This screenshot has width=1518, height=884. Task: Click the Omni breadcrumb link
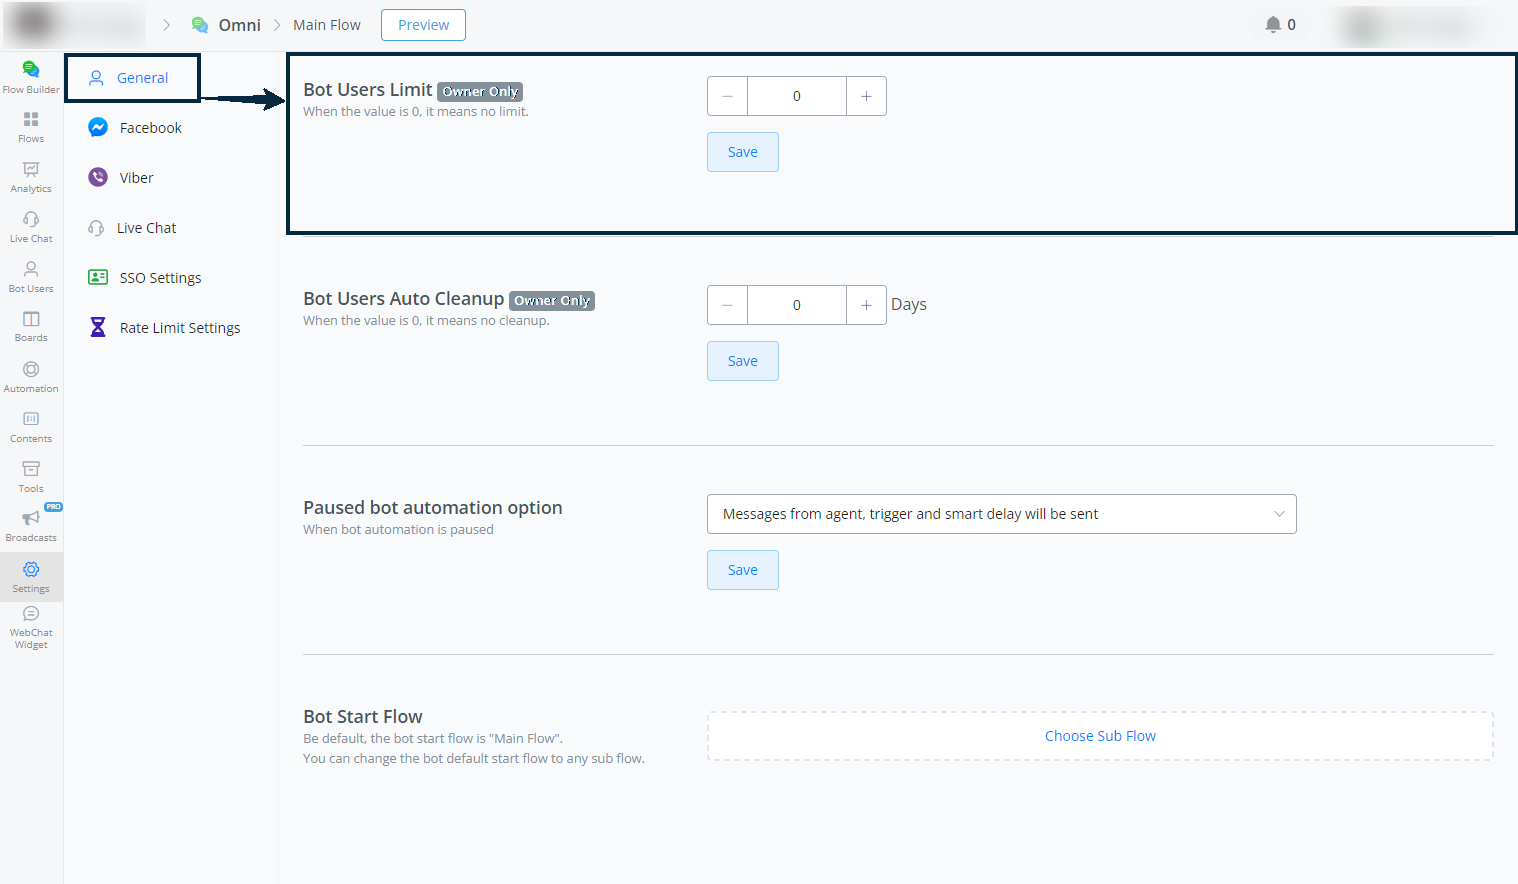coord(240,25)
